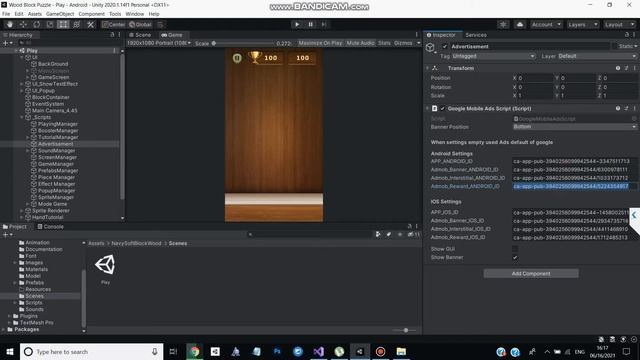Toggle pivot Center handle button
Image resolution: width=640 pixels, height=360 pixels.
click(114, 24)
